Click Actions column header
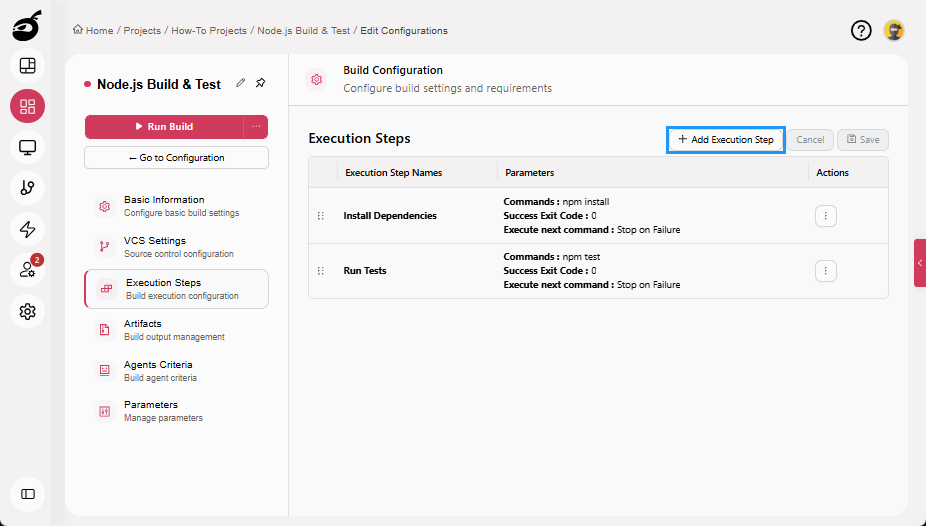Image resolution: width=926 pixels, height=526 pixels. click(x=832, y=172)
